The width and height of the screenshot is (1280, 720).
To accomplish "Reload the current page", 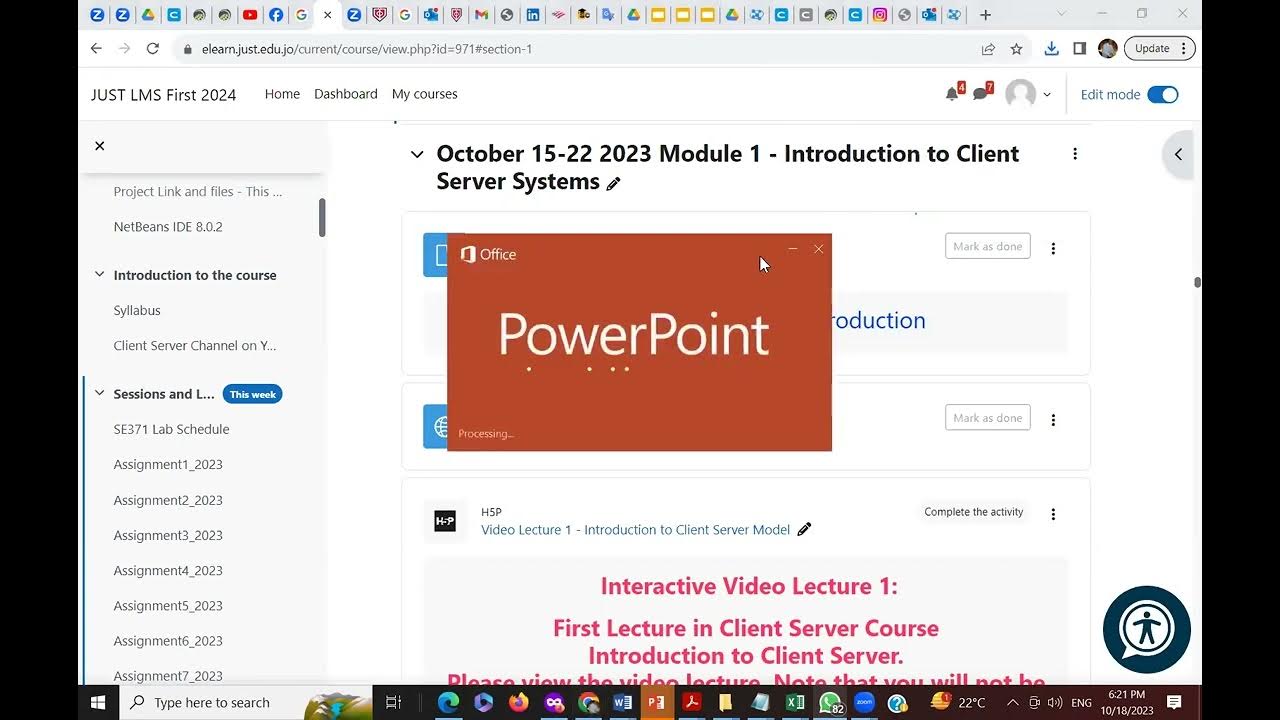I will point(152,48).
